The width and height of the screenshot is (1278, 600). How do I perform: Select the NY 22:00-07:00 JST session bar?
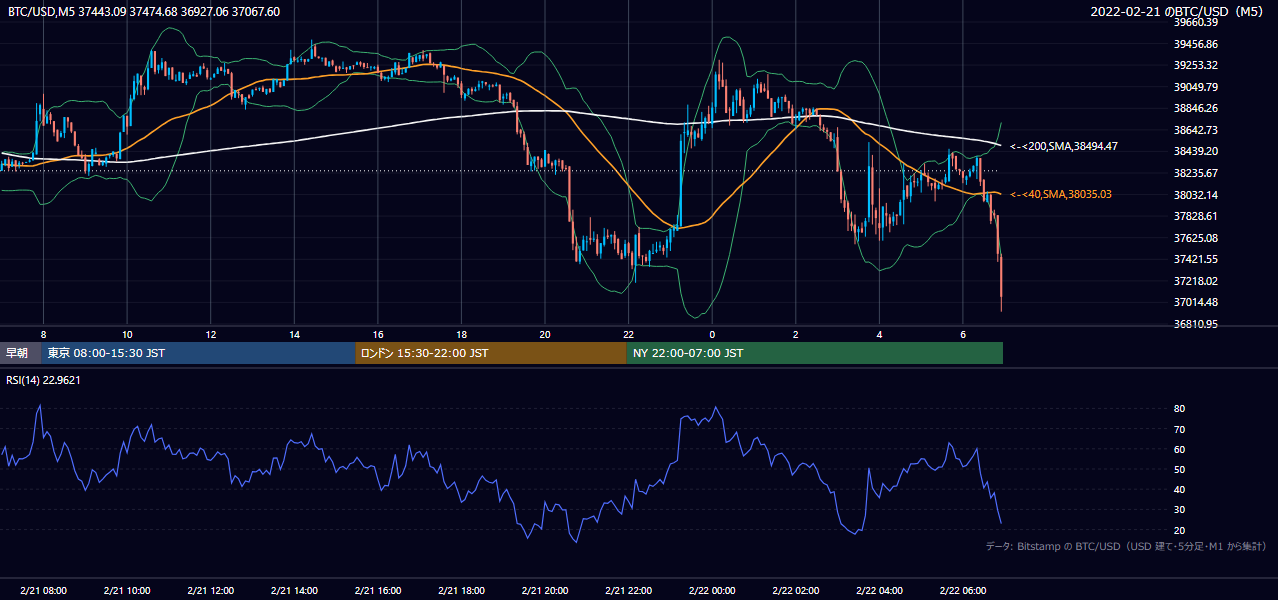pos(815,353)
